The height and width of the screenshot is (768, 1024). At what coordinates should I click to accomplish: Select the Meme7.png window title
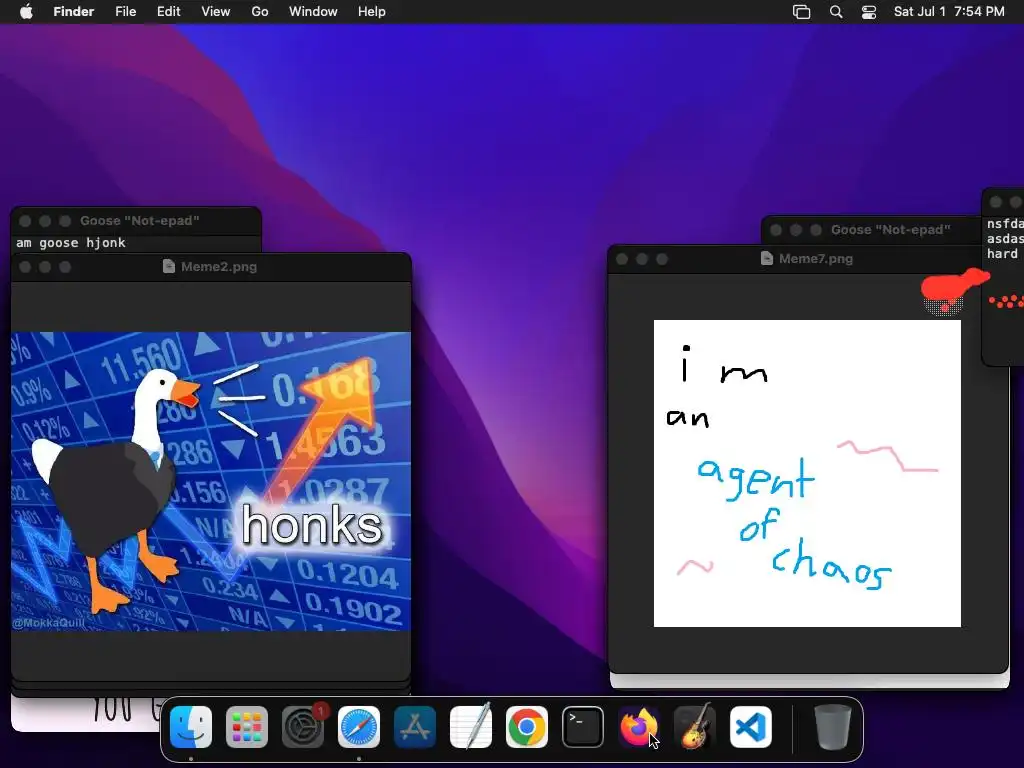816,259
